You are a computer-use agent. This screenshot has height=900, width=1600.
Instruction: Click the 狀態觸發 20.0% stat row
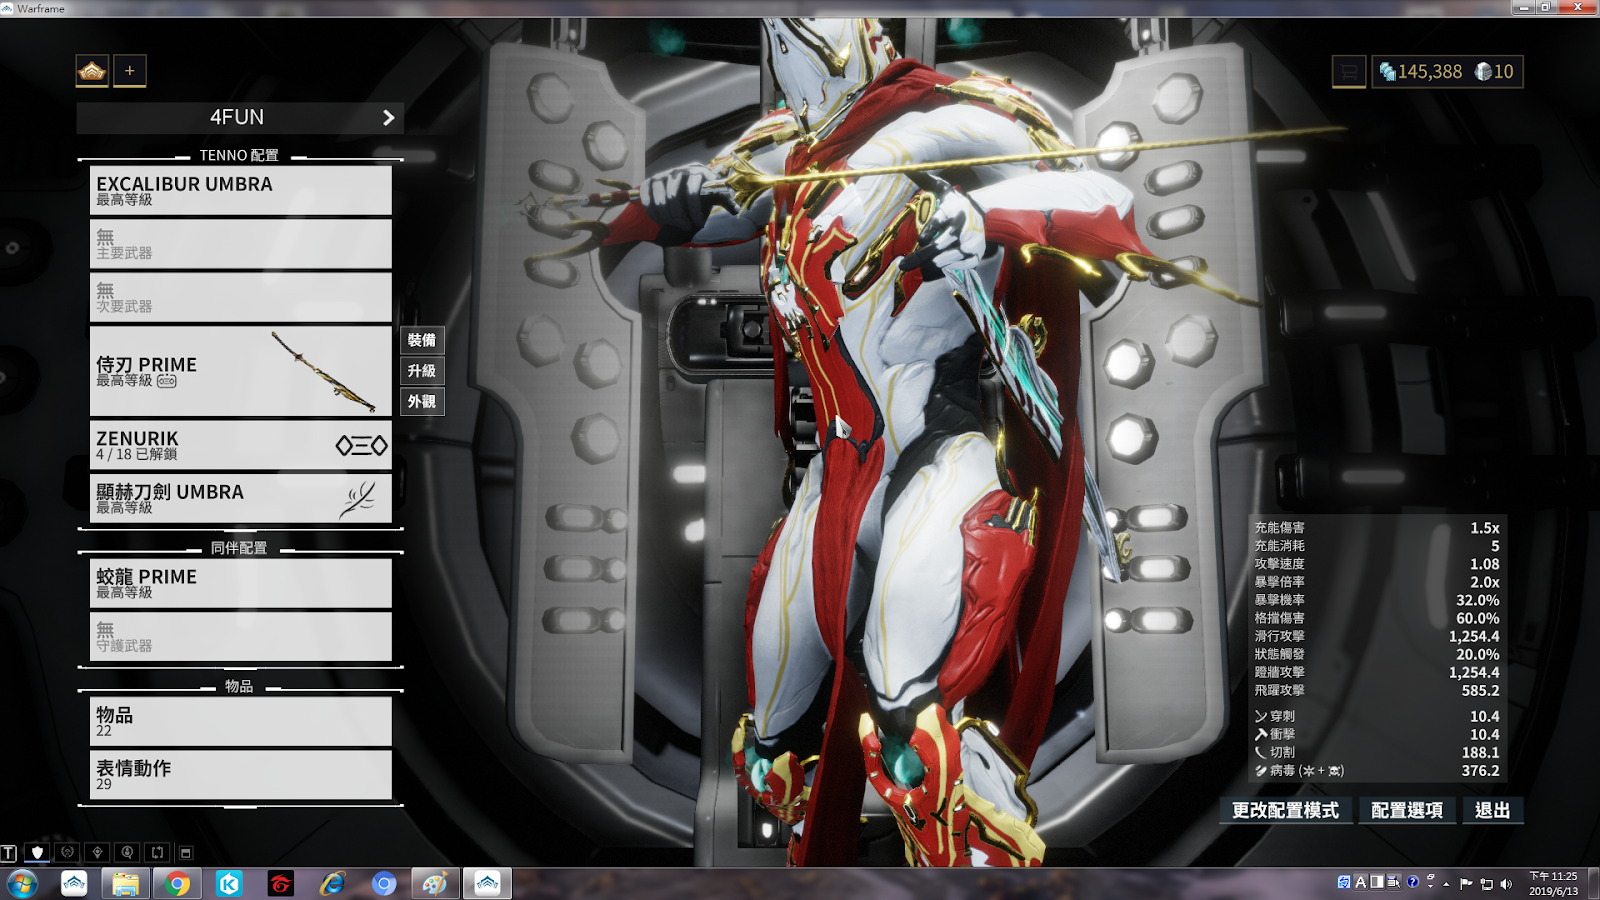click(x=1377, y=654)
